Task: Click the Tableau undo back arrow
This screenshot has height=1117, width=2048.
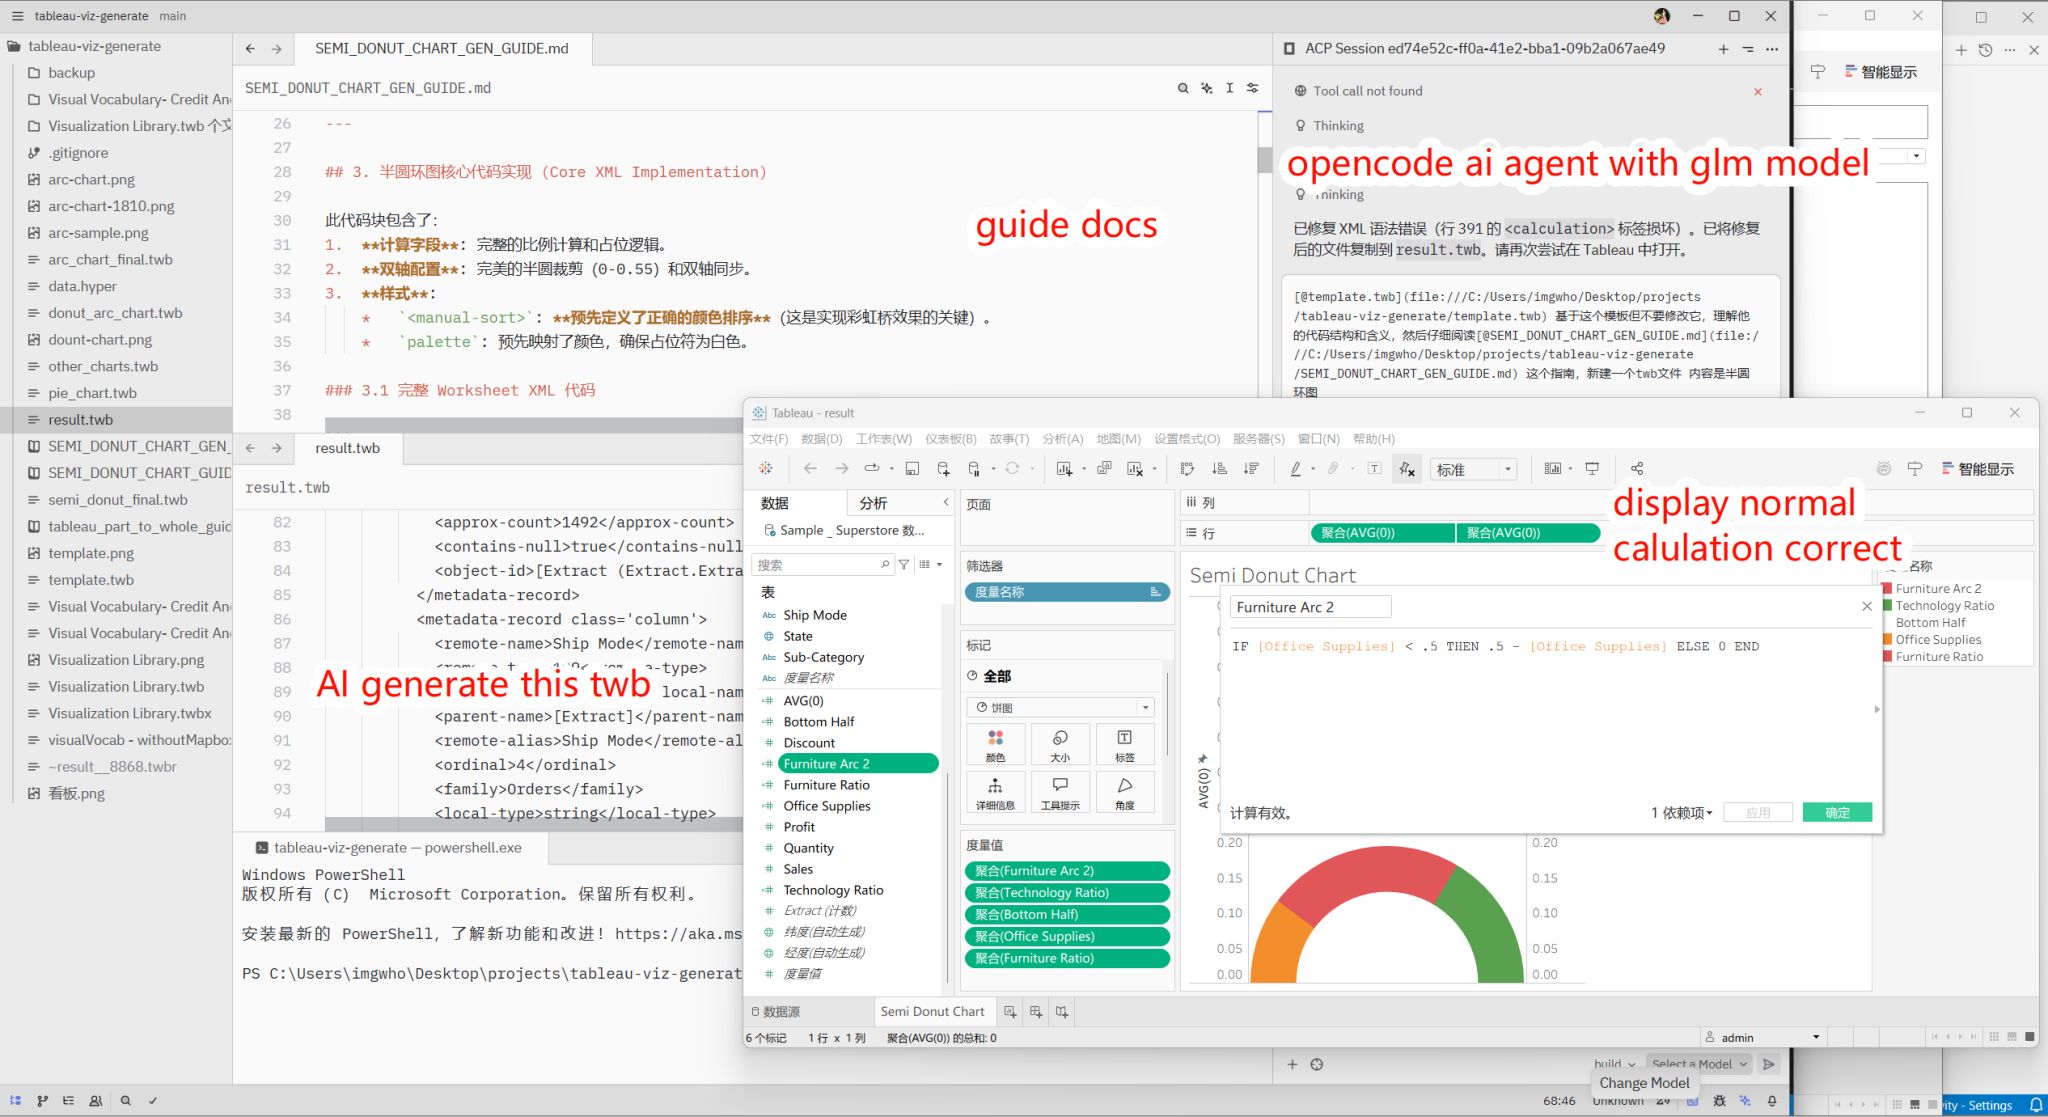Action: tap(810, 468)
